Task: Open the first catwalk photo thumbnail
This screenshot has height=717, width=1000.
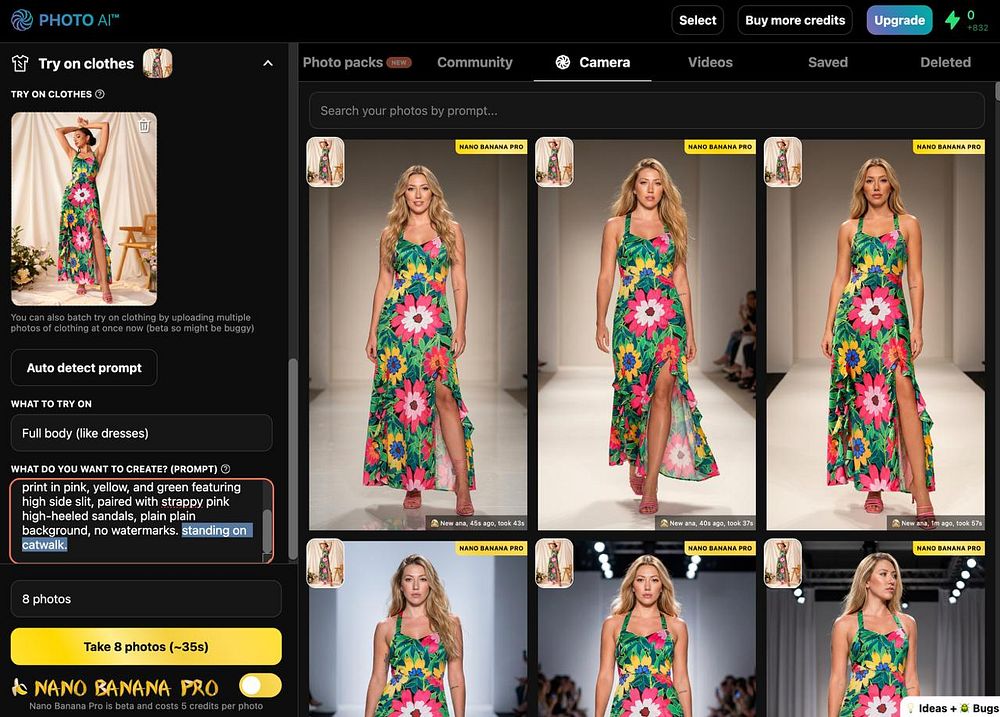Action: pos(418,335)
